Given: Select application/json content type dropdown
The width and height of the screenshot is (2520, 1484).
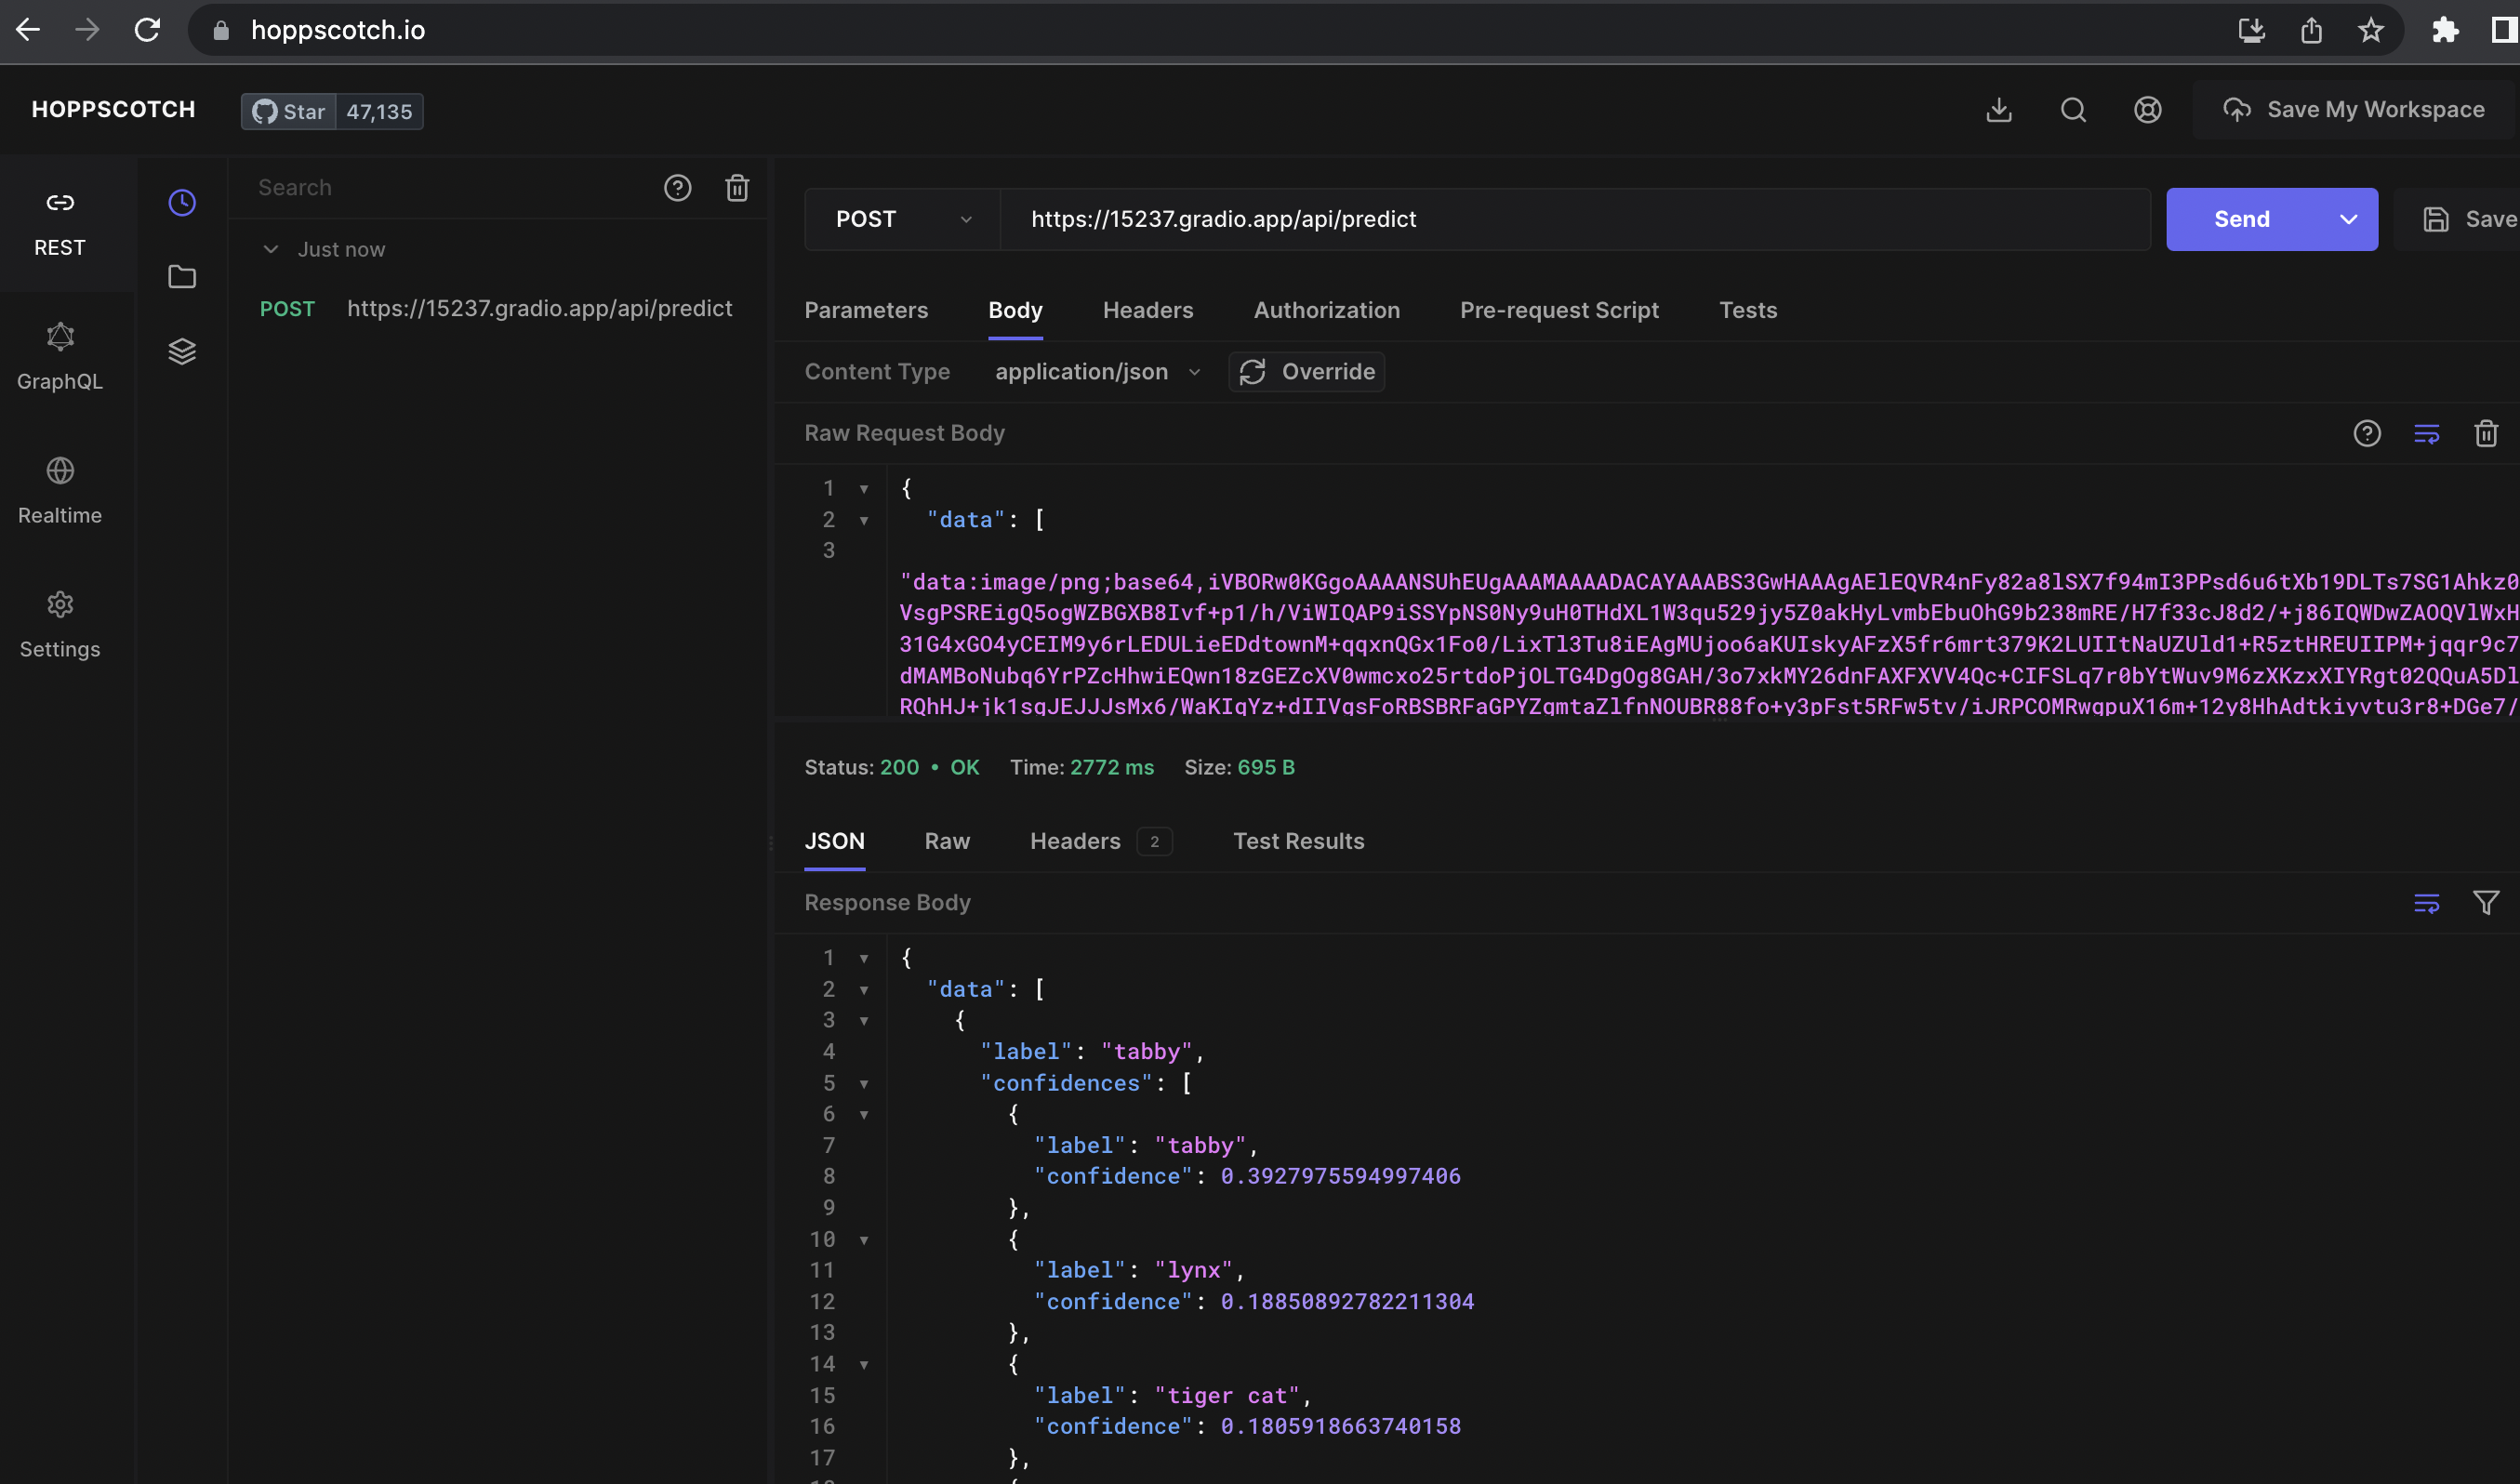Looking at the screenshot, I should (1094, 371).
